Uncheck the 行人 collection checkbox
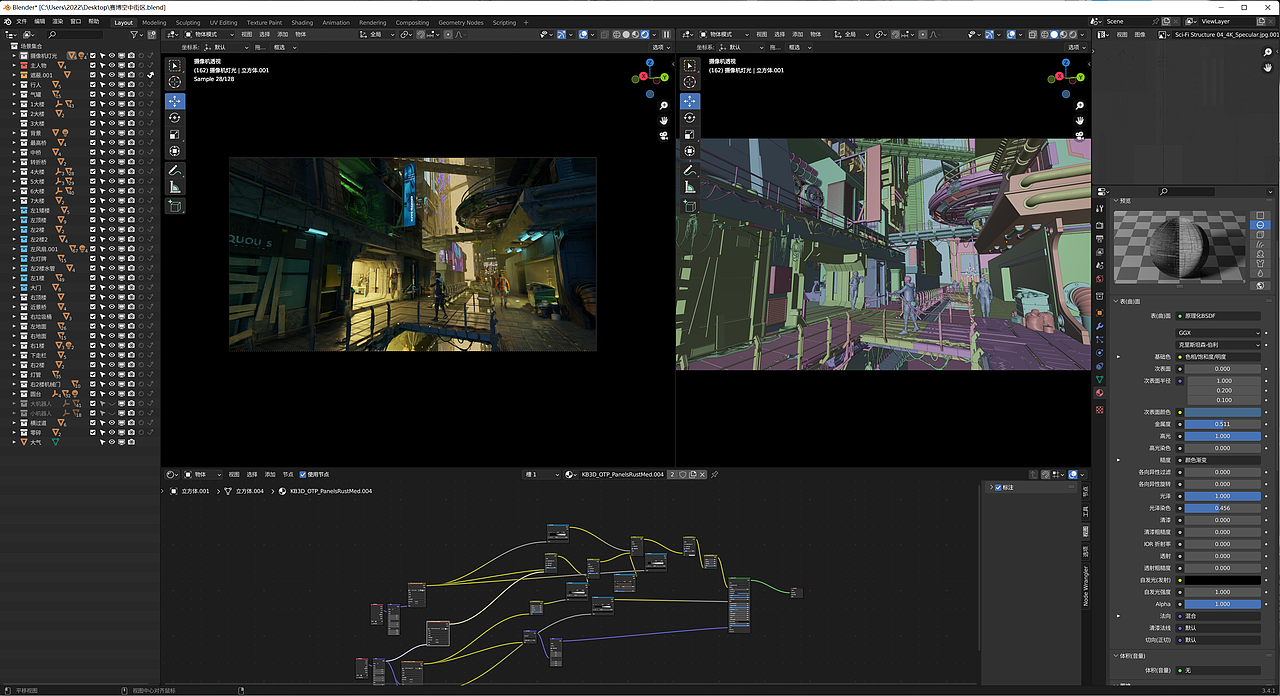The height and width of the screenshot is (696, 1280). (93, 85)
